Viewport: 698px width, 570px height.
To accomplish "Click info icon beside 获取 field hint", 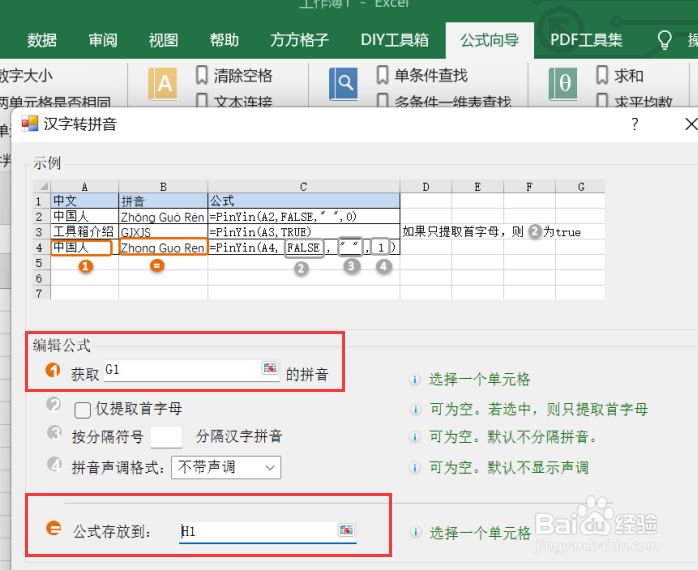I will 415,379.
